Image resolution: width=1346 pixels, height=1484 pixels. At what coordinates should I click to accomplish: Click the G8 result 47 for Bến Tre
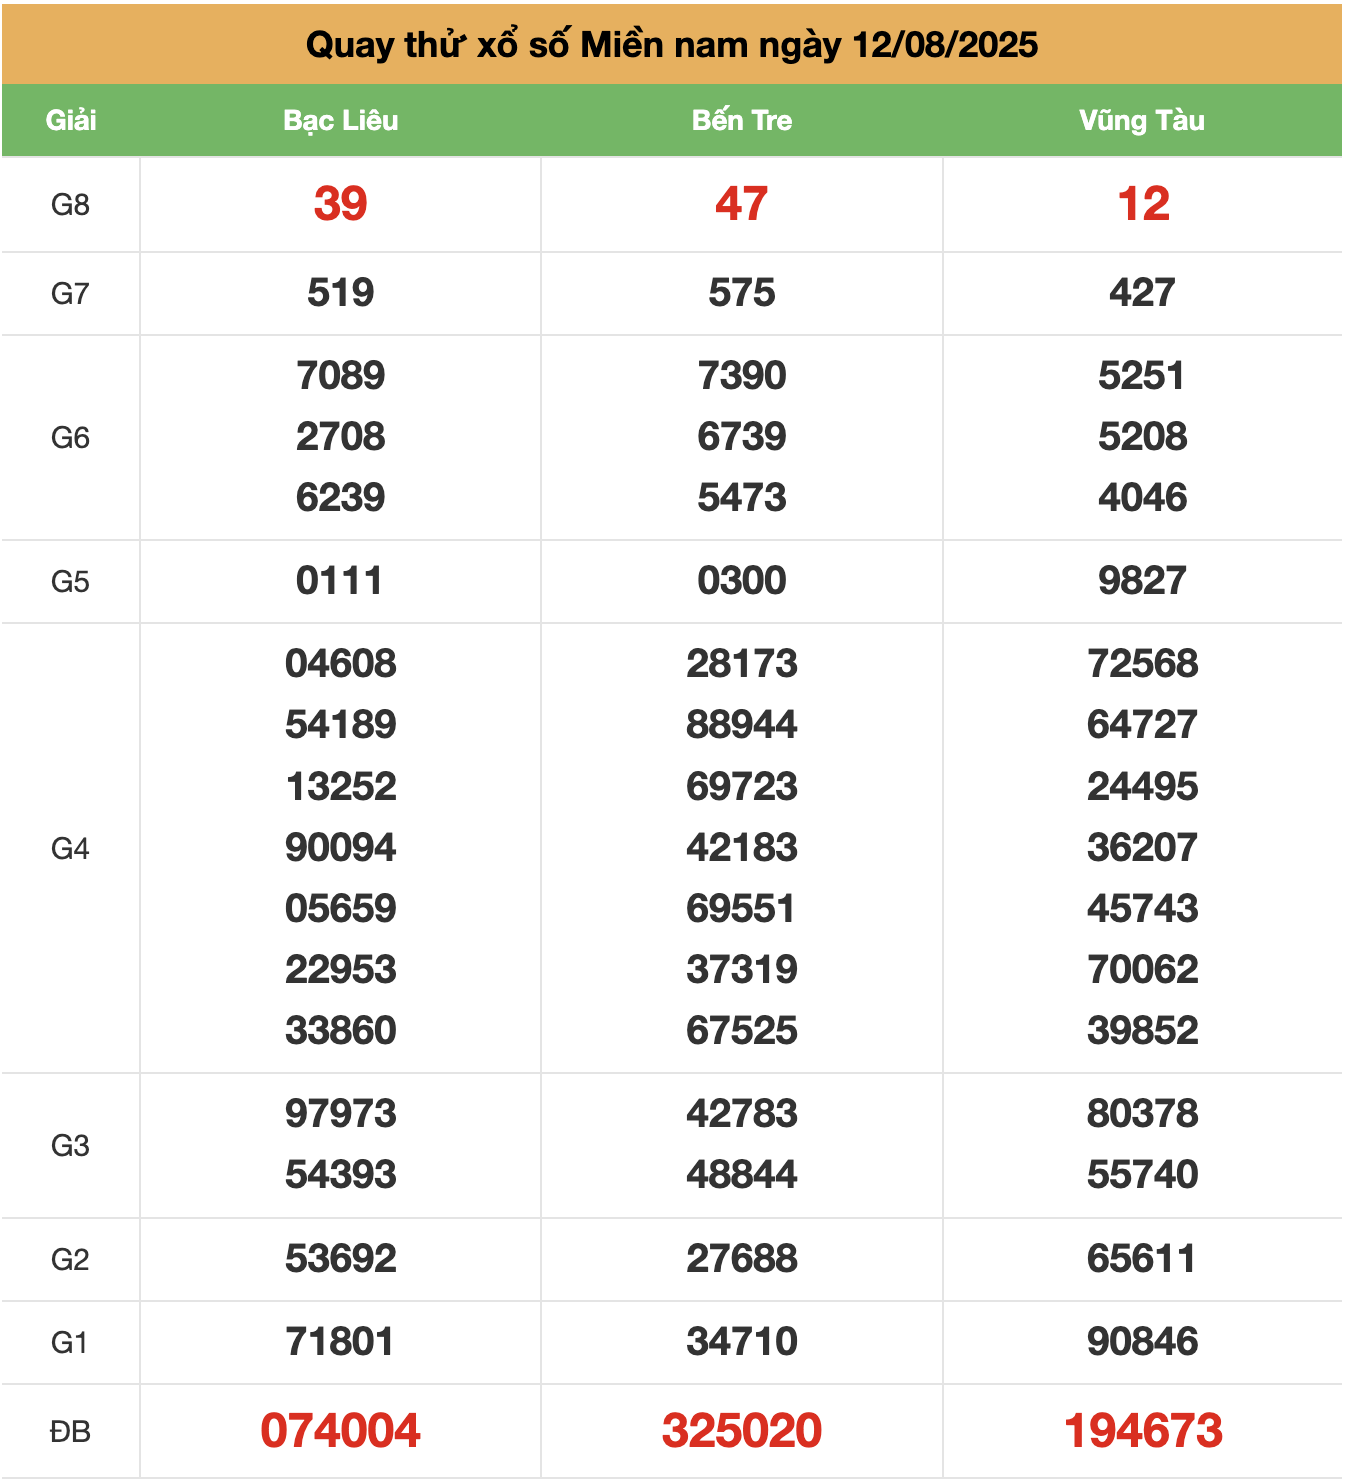742,204
